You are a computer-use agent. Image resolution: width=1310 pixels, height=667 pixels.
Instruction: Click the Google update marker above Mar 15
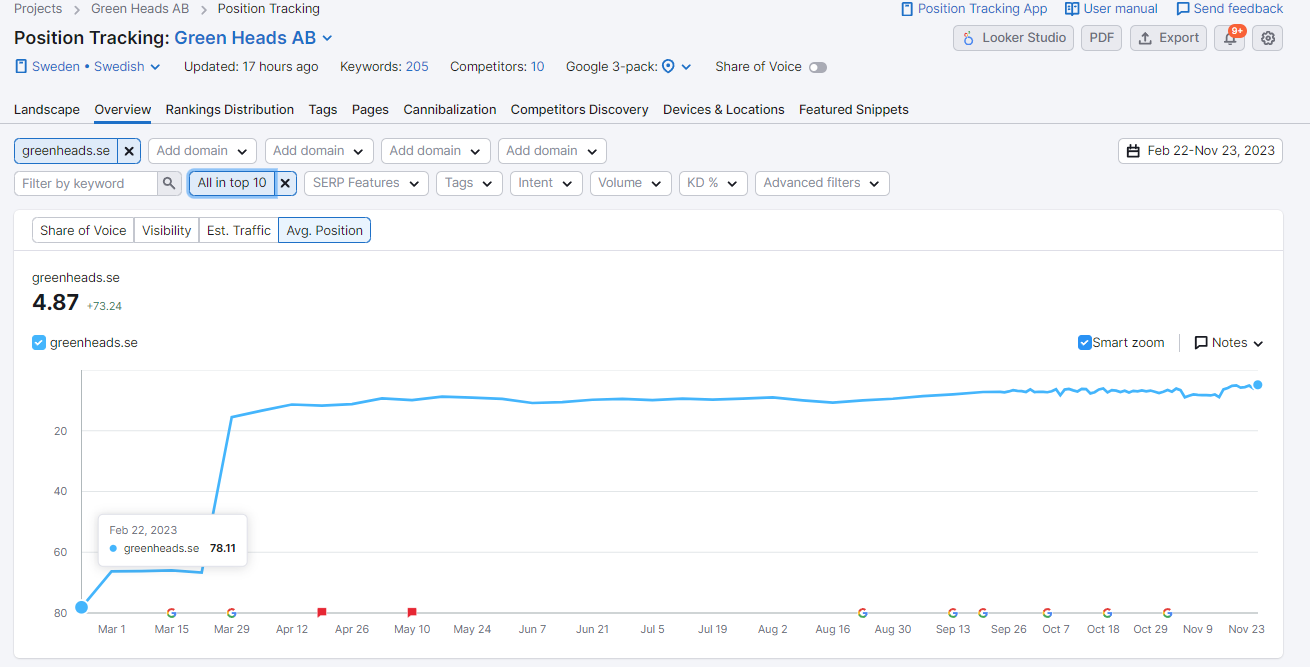tap(171, 613)
